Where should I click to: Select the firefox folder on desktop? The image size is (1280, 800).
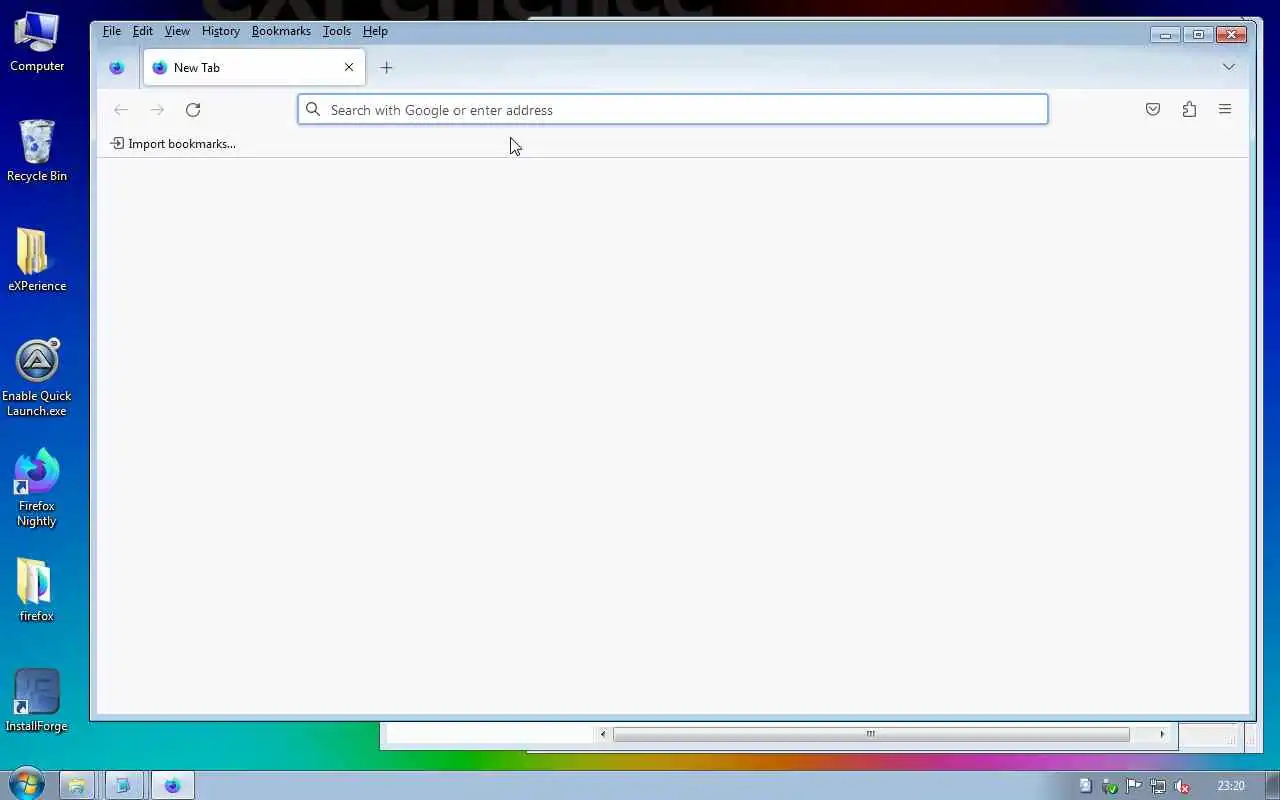point(36,590)
